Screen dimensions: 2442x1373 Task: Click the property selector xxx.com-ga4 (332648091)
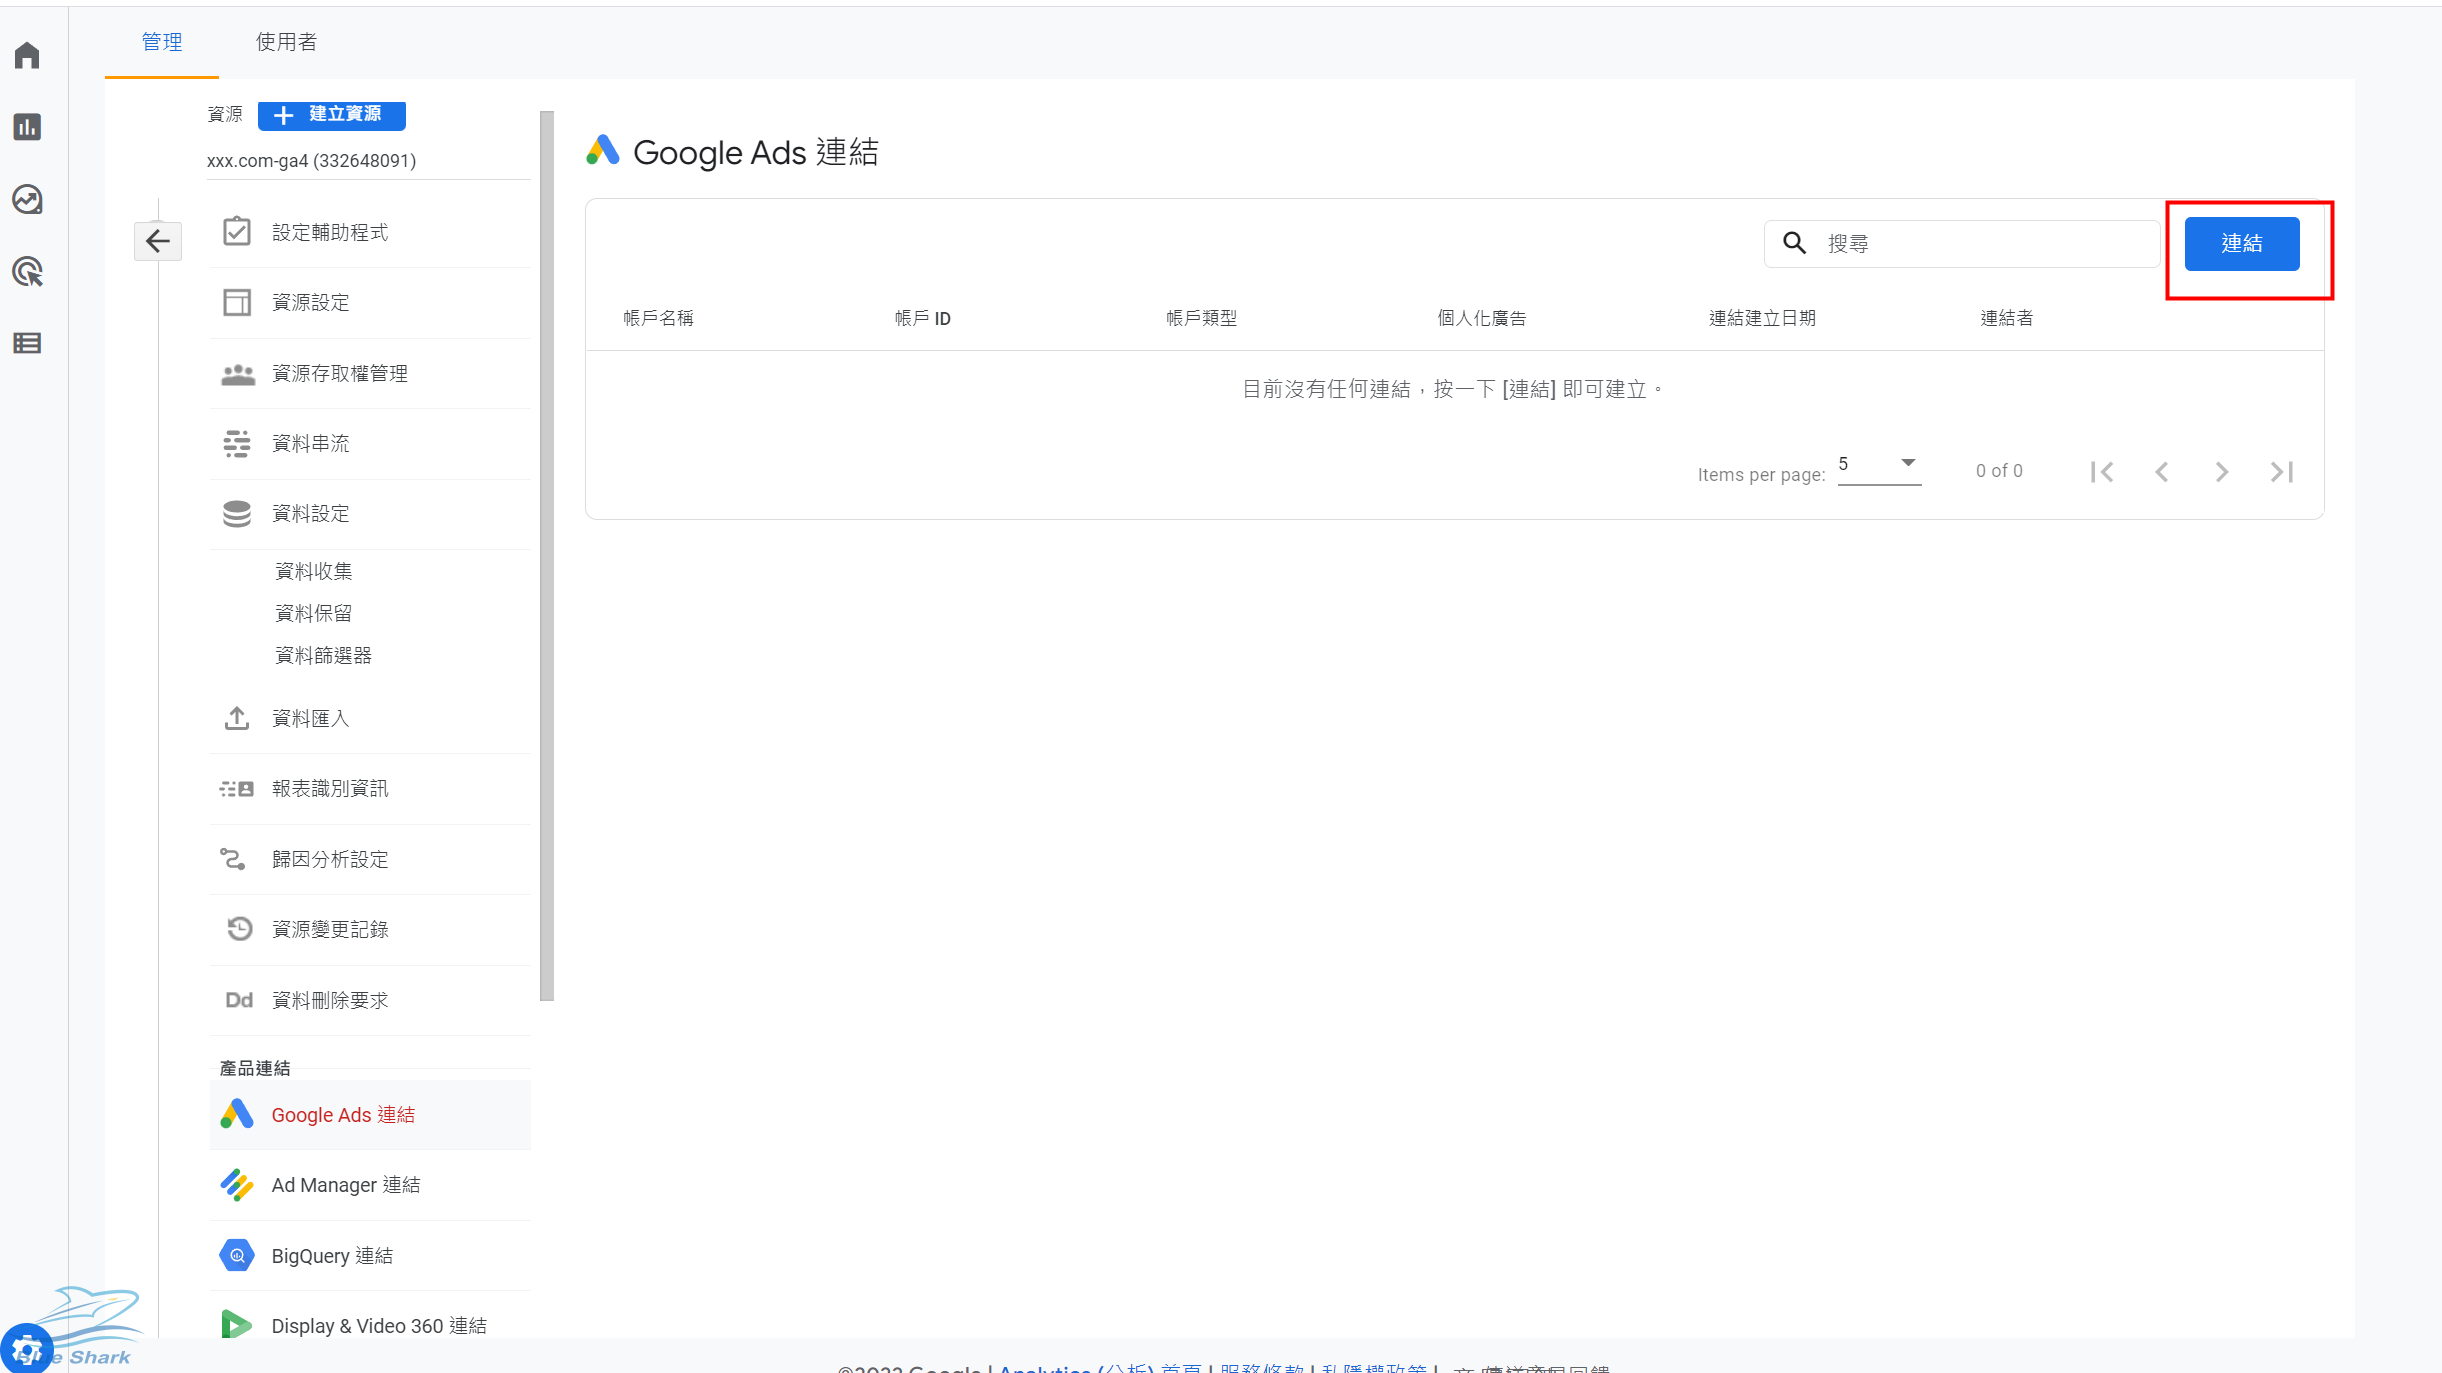pos(369,160)
